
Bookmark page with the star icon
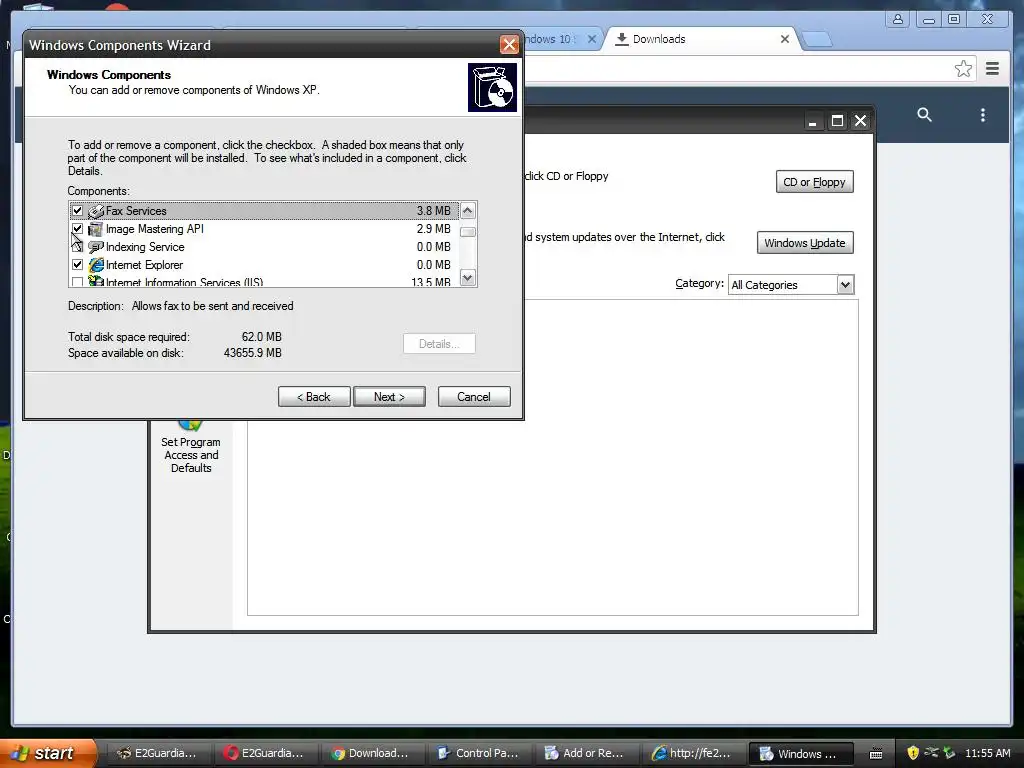click(963, 69)
